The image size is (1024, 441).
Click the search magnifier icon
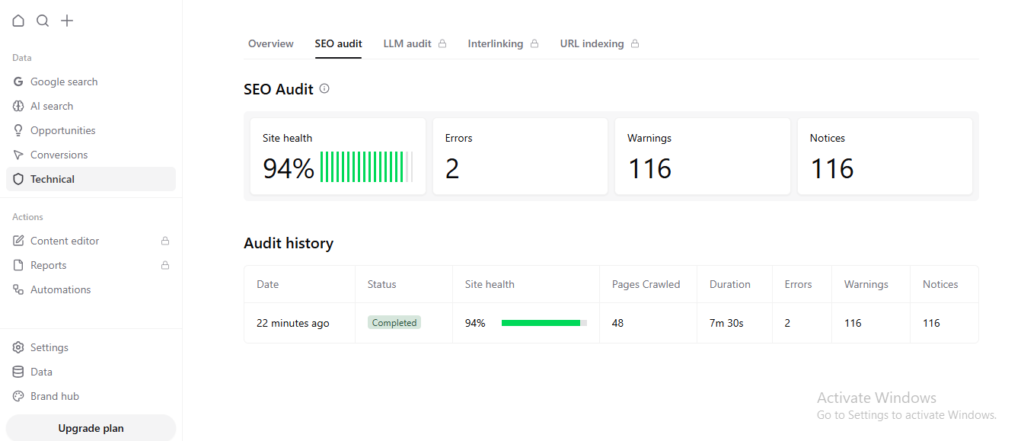pos(42,20)
